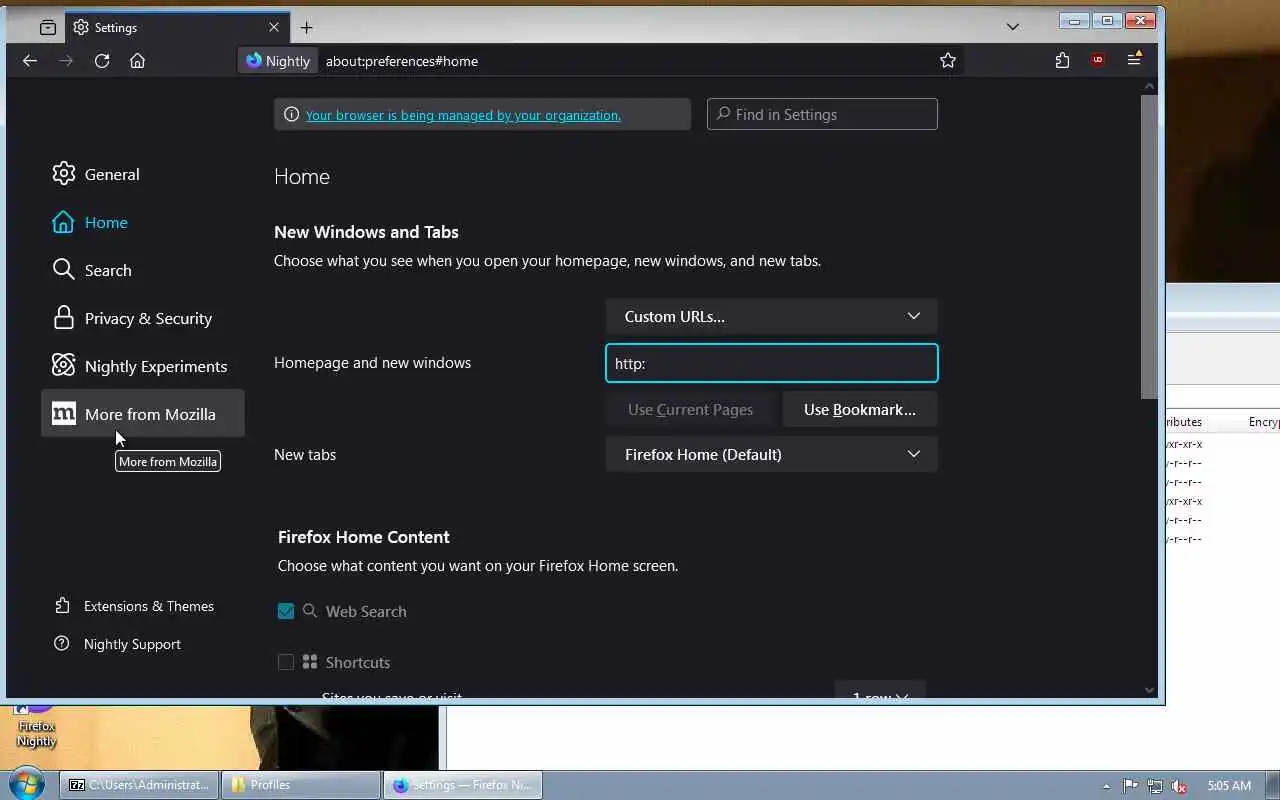Open a new tab with plus button
The image size is (1280, 800).
coord(306,27)
